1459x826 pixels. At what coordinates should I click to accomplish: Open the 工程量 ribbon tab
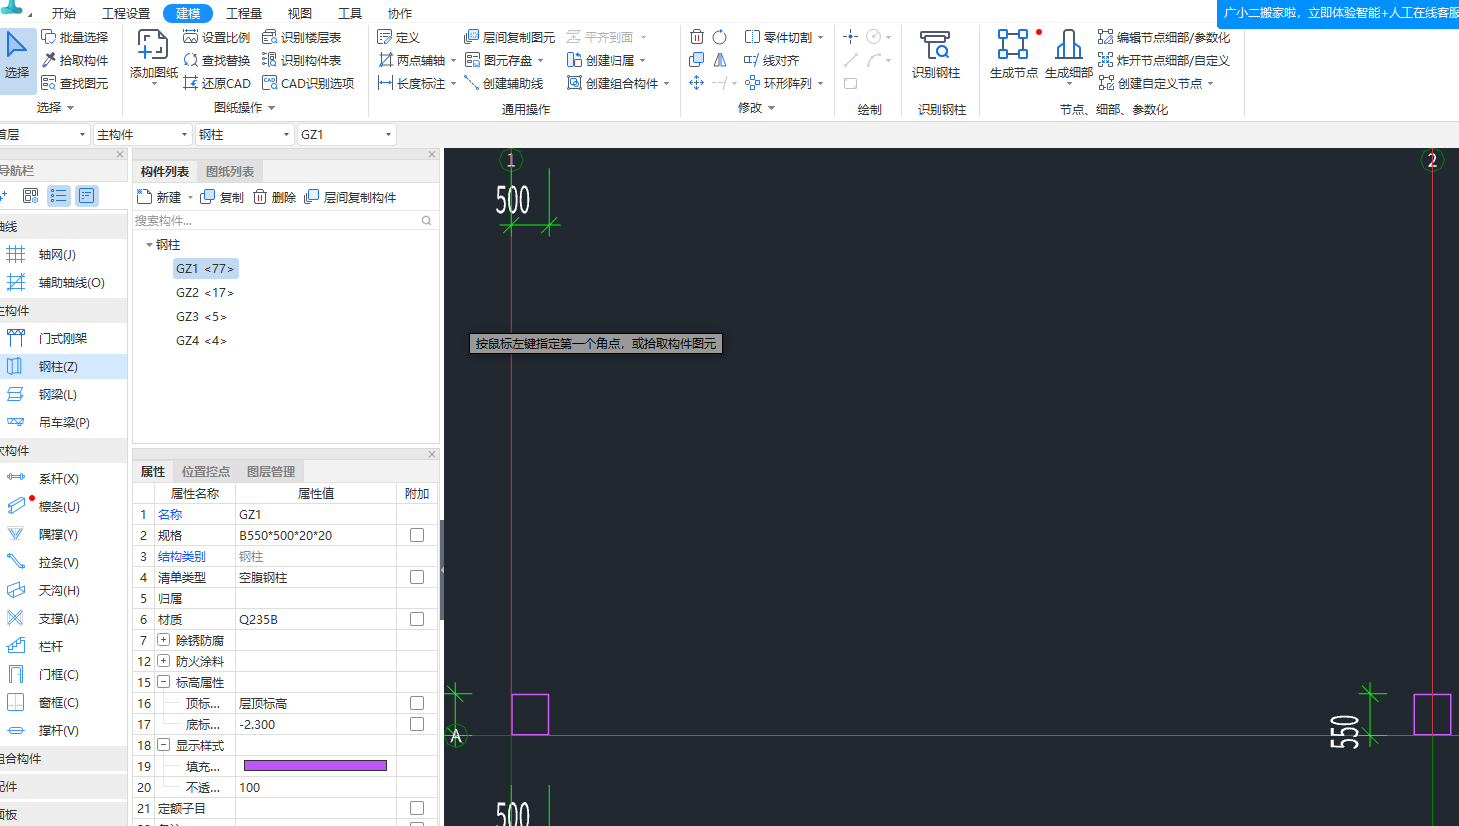coord(244,13)
